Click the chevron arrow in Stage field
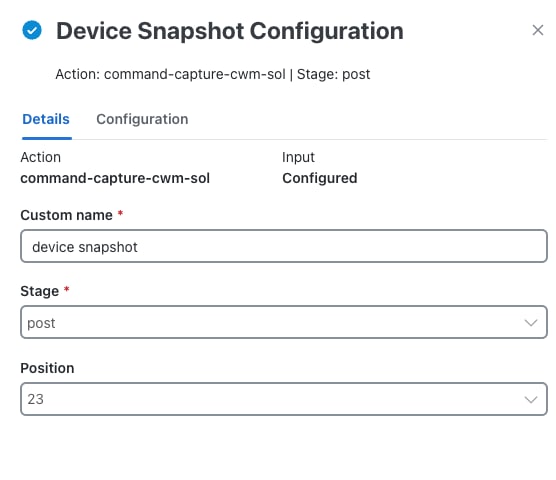Screen dimensions: 556x480 tap(531, 323)
